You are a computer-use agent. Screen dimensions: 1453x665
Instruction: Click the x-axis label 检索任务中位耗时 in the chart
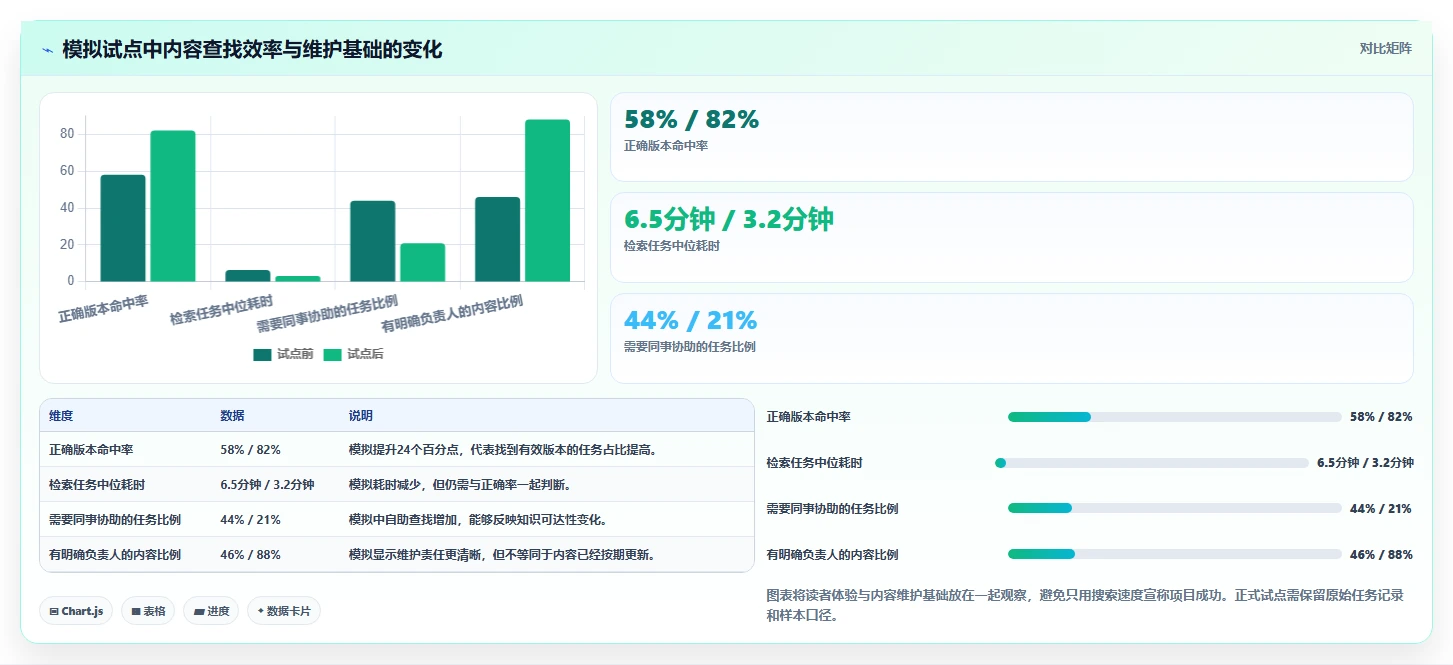pos(221,310)
